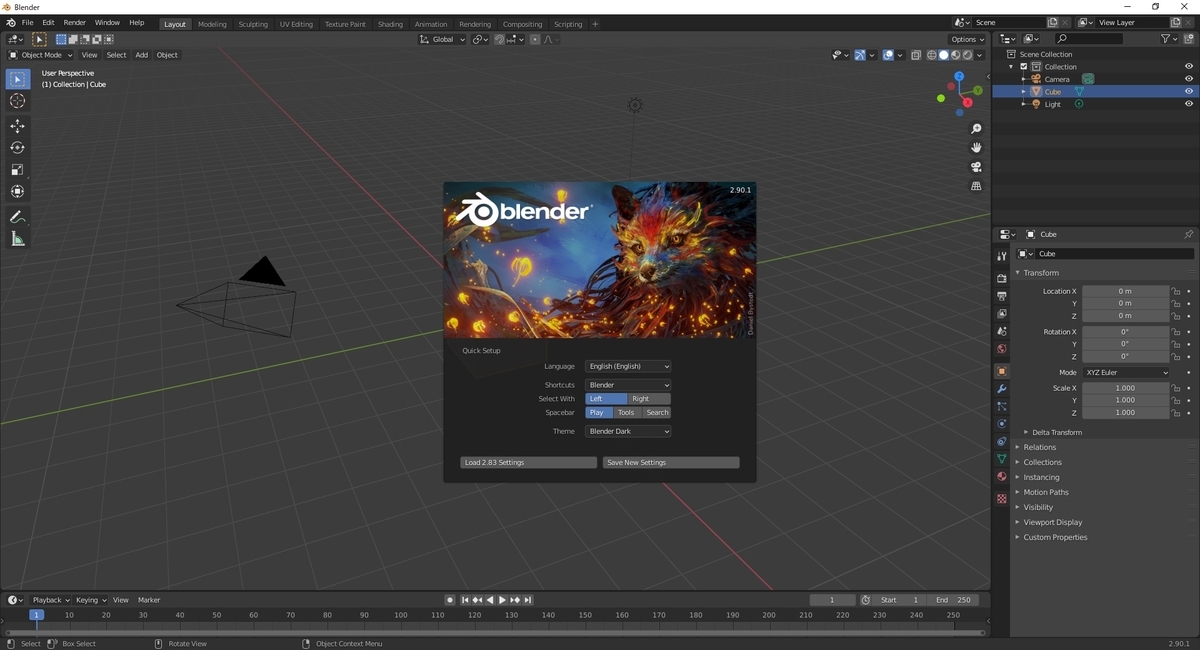Open the Language dropdown
1200x650 pixels.
pyautogui.click(x=628, y=366)
